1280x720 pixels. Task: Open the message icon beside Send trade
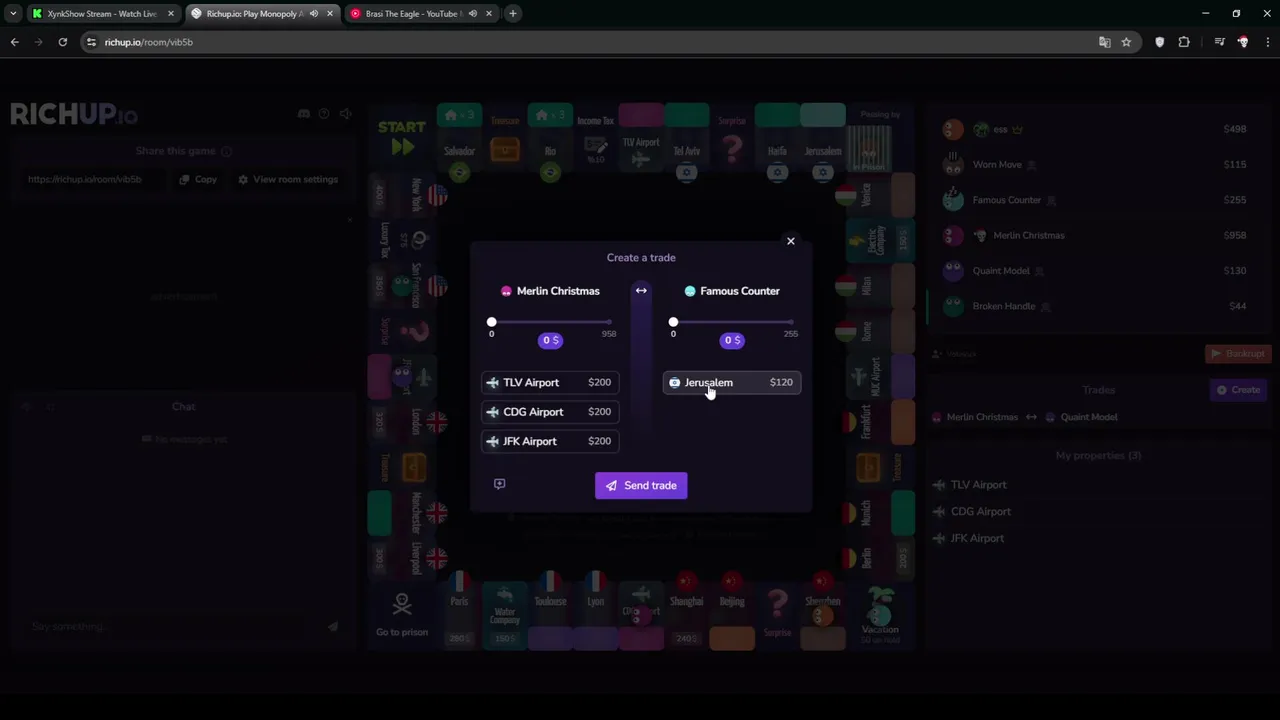click(500, 484)
